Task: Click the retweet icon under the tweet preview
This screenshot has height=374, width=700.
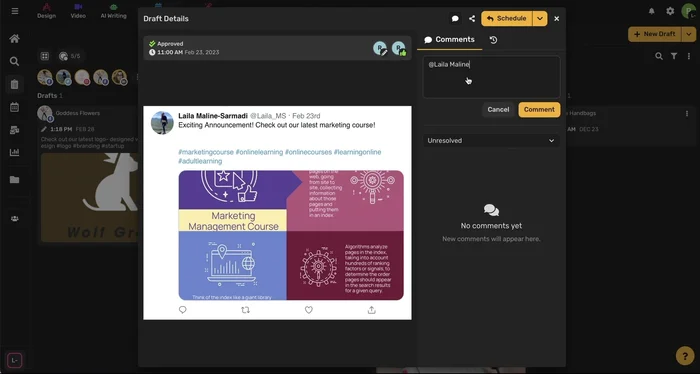Action: 245,310
